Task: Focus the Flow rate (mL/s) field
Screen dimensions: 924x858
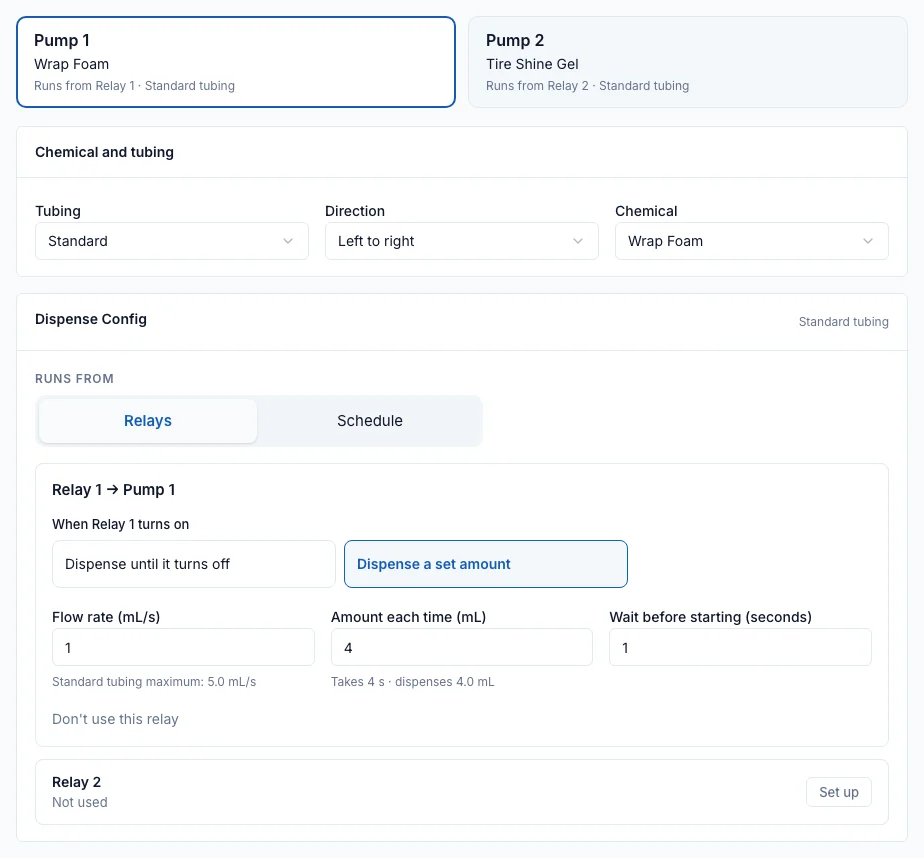Action: 183,647
